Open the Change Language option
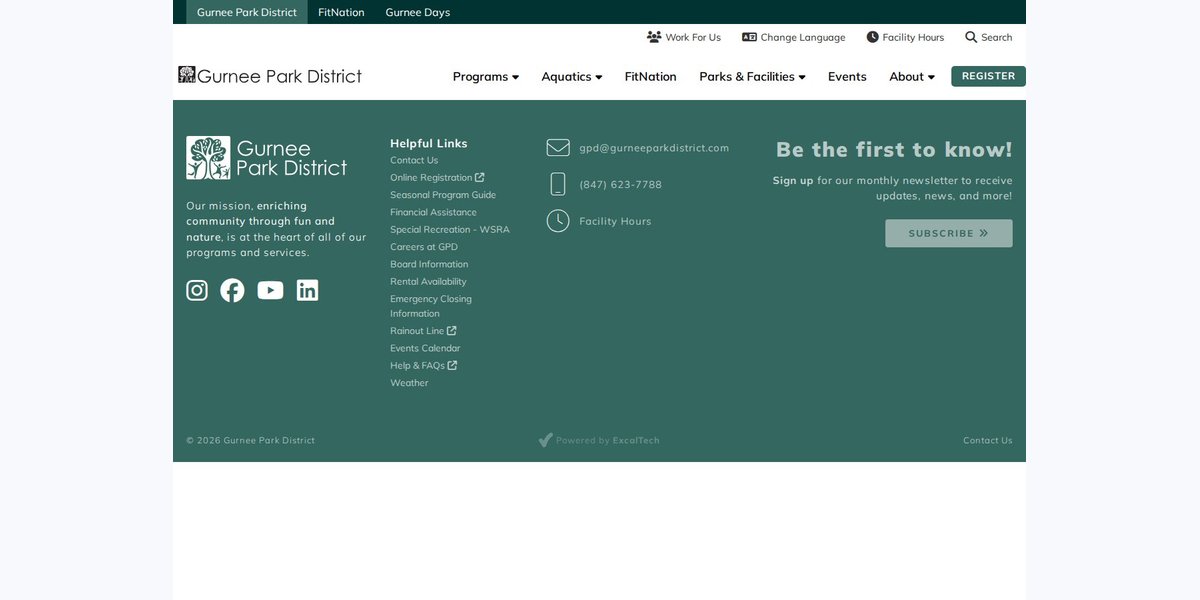Screen dimensions: 1200x600 793,37
